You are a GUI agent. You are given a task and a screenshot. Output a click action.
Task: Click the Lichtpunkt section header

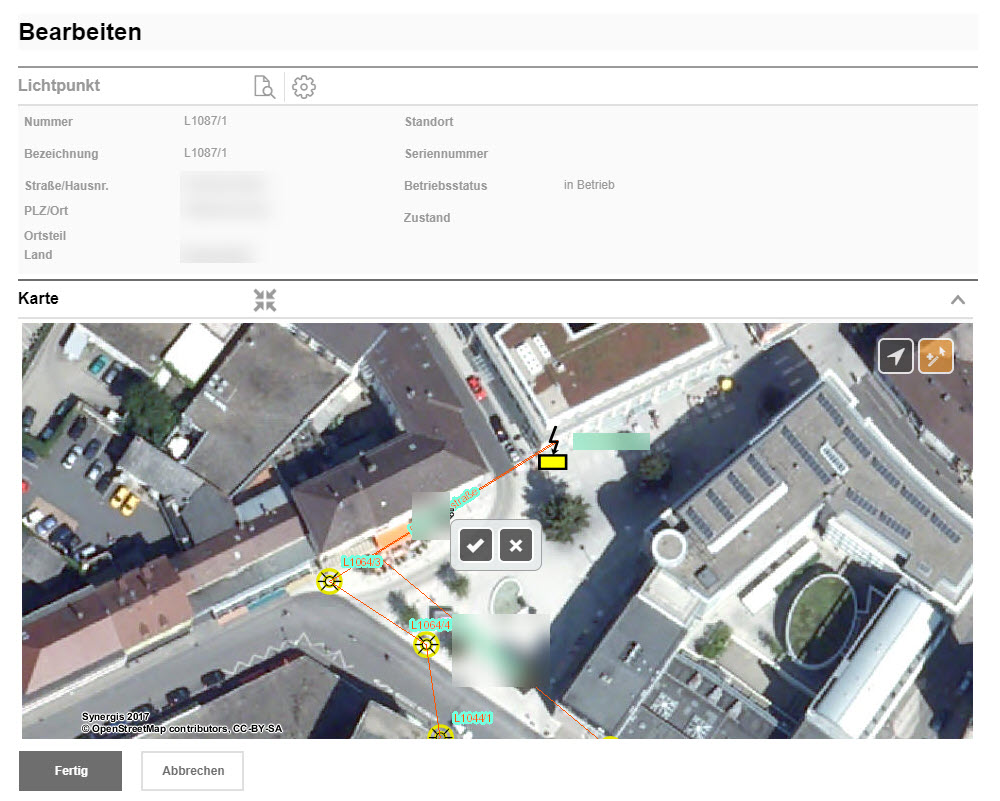click(x=59, y=86)
